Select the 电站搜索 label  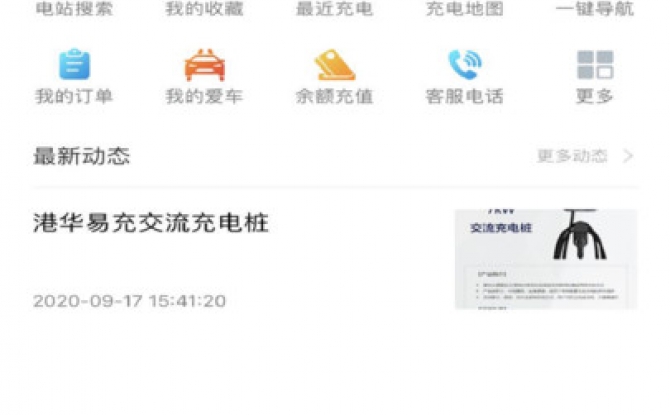74,9
